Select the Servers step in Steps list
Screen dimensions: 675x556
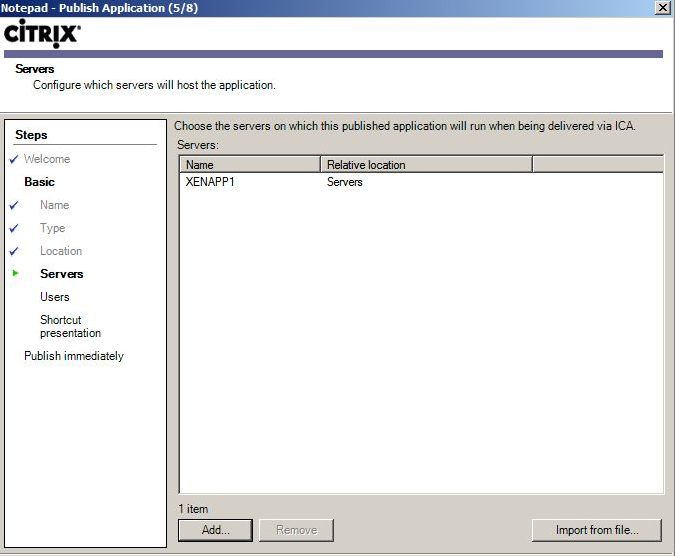click(62, 274)
